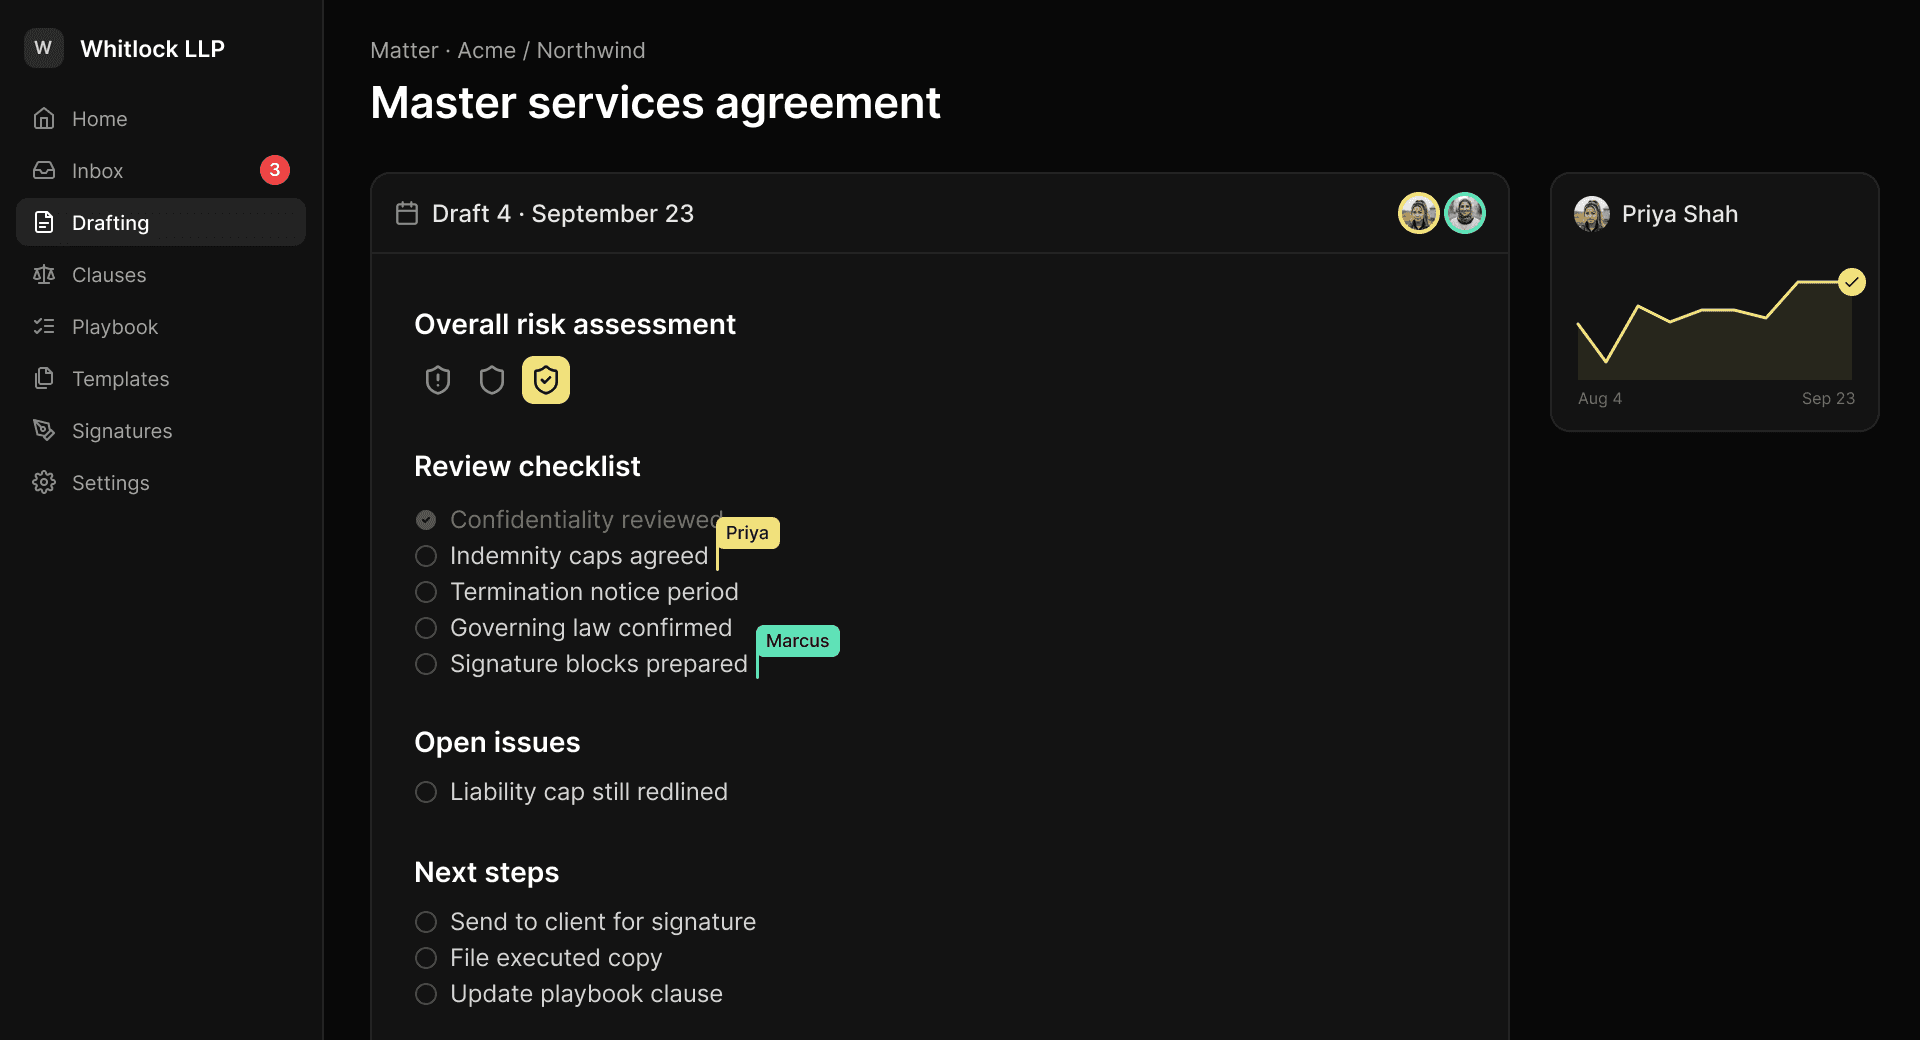Screen dimensions: 1920x1040
Task: Check off Update playbook clause
Action: coord(426,994)
